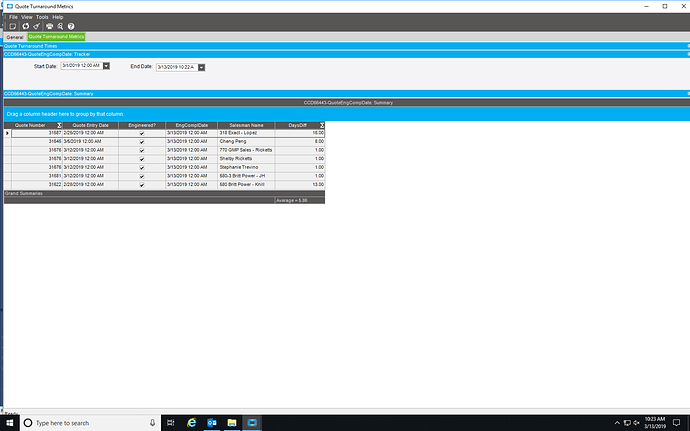The image size is (690, 431).
Task: Click the Print toolbar icon
Action: [x=49, y=26]
